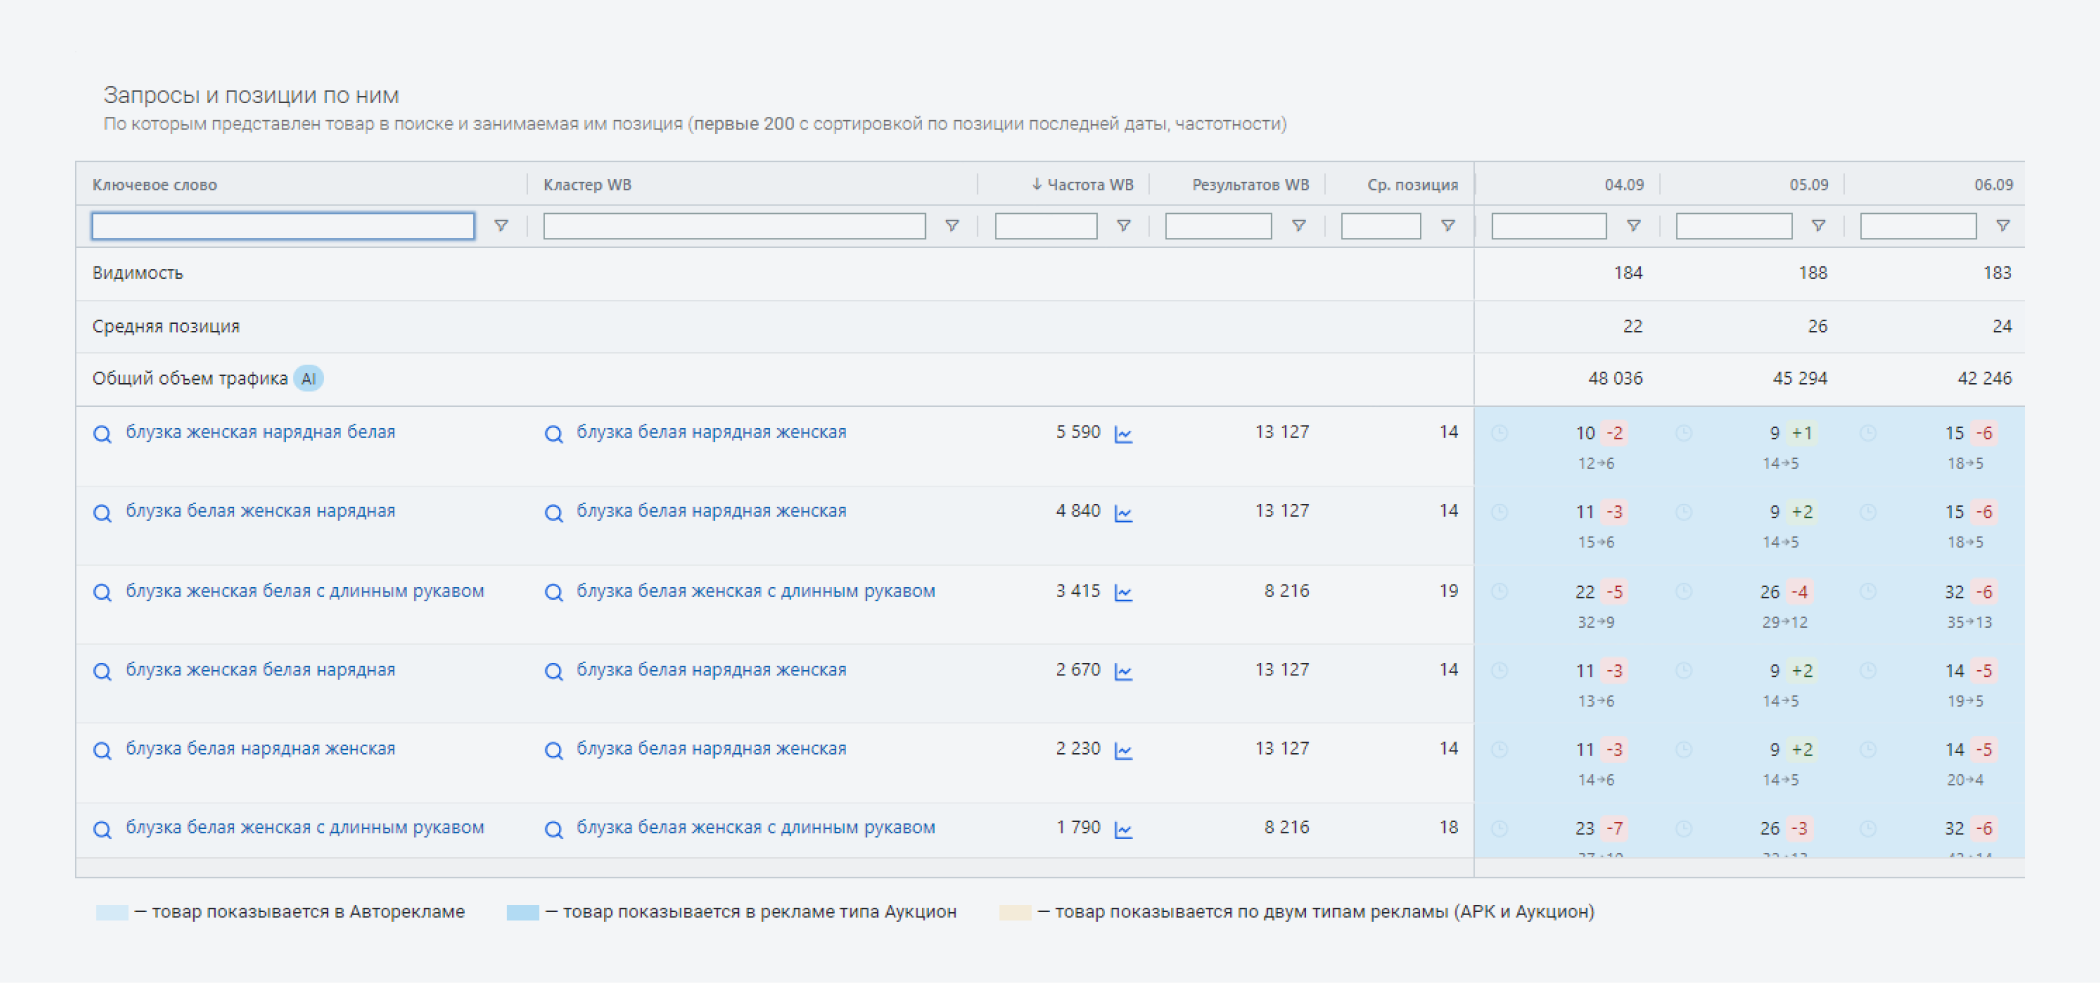Focus the Ключевое слово filter text field

point(283,226)
